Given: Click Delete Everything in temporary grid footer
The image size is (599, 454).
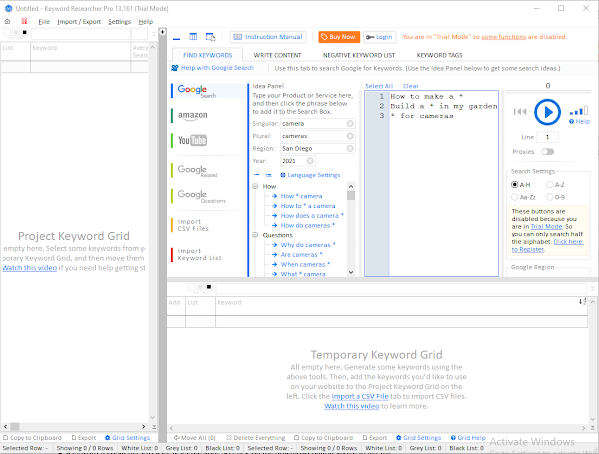Looking at the screenshot, I should coord(256,438).
